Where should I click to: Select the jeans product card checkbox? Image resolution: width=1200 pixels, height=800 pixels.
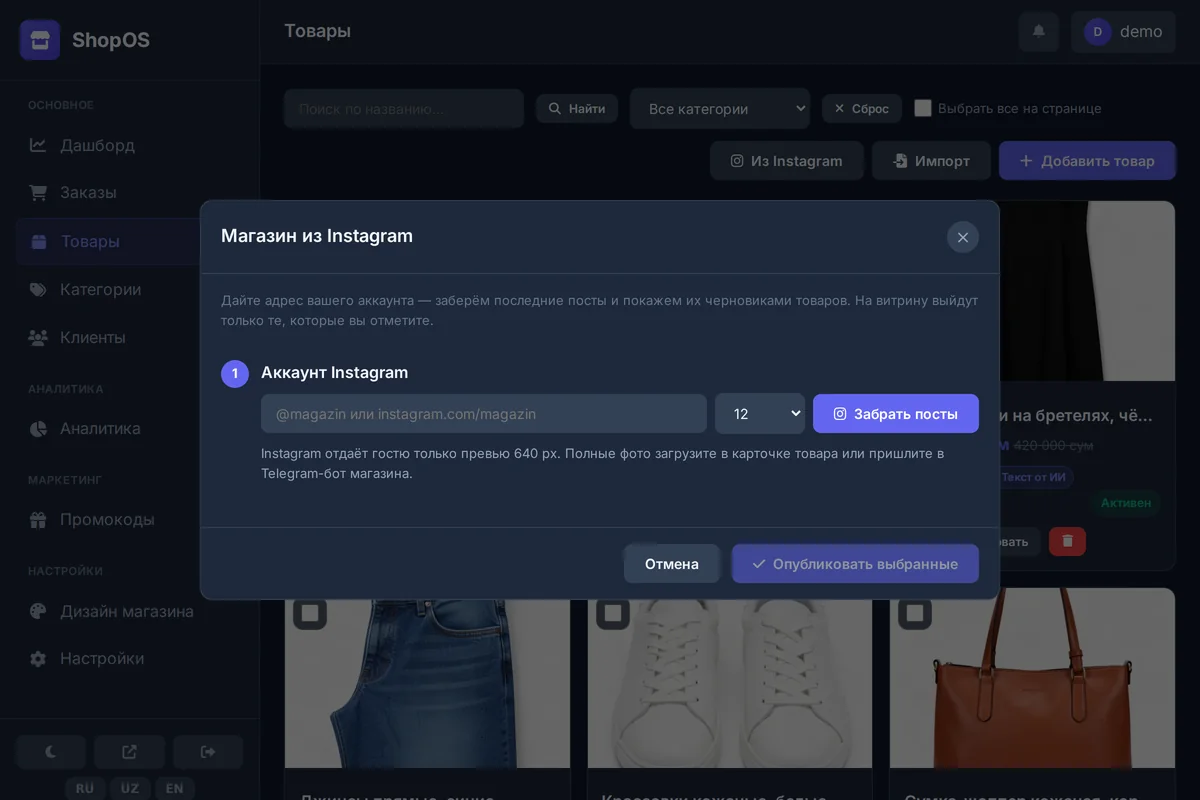click(x=310, y=613)
